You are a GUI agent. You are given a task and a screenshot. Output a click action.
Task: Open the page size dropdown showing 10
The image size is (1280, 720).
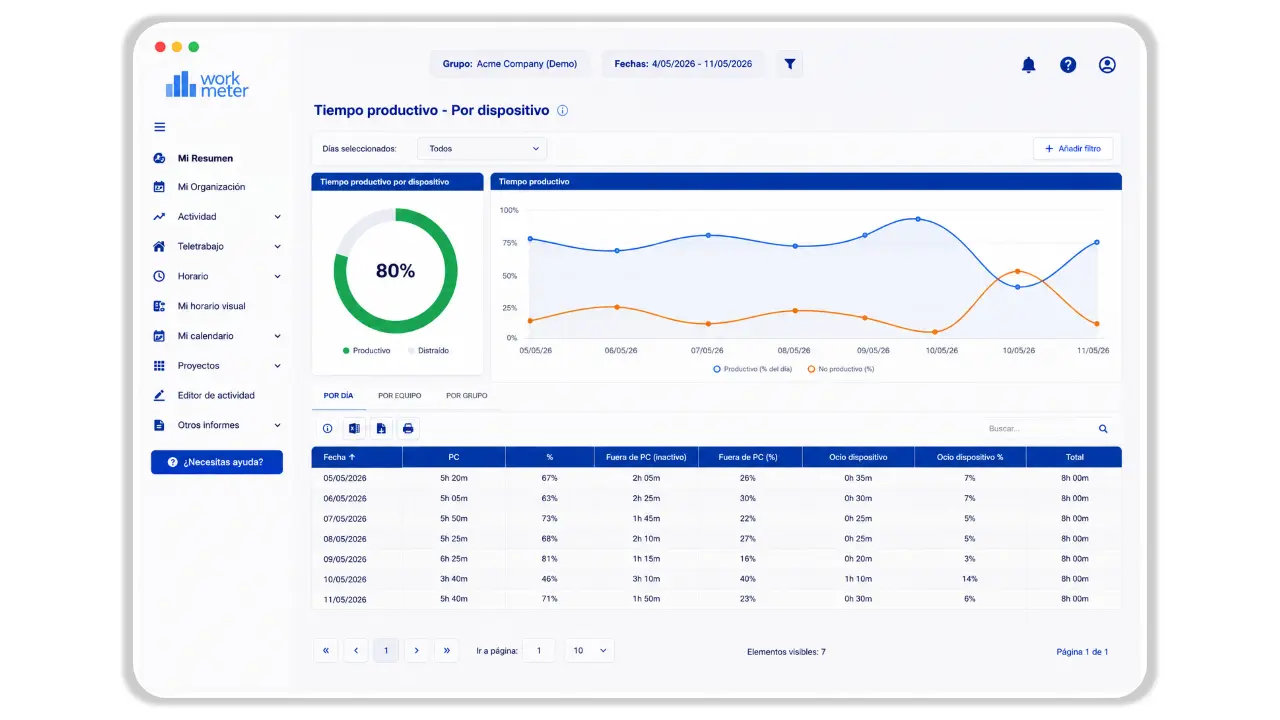590,651
